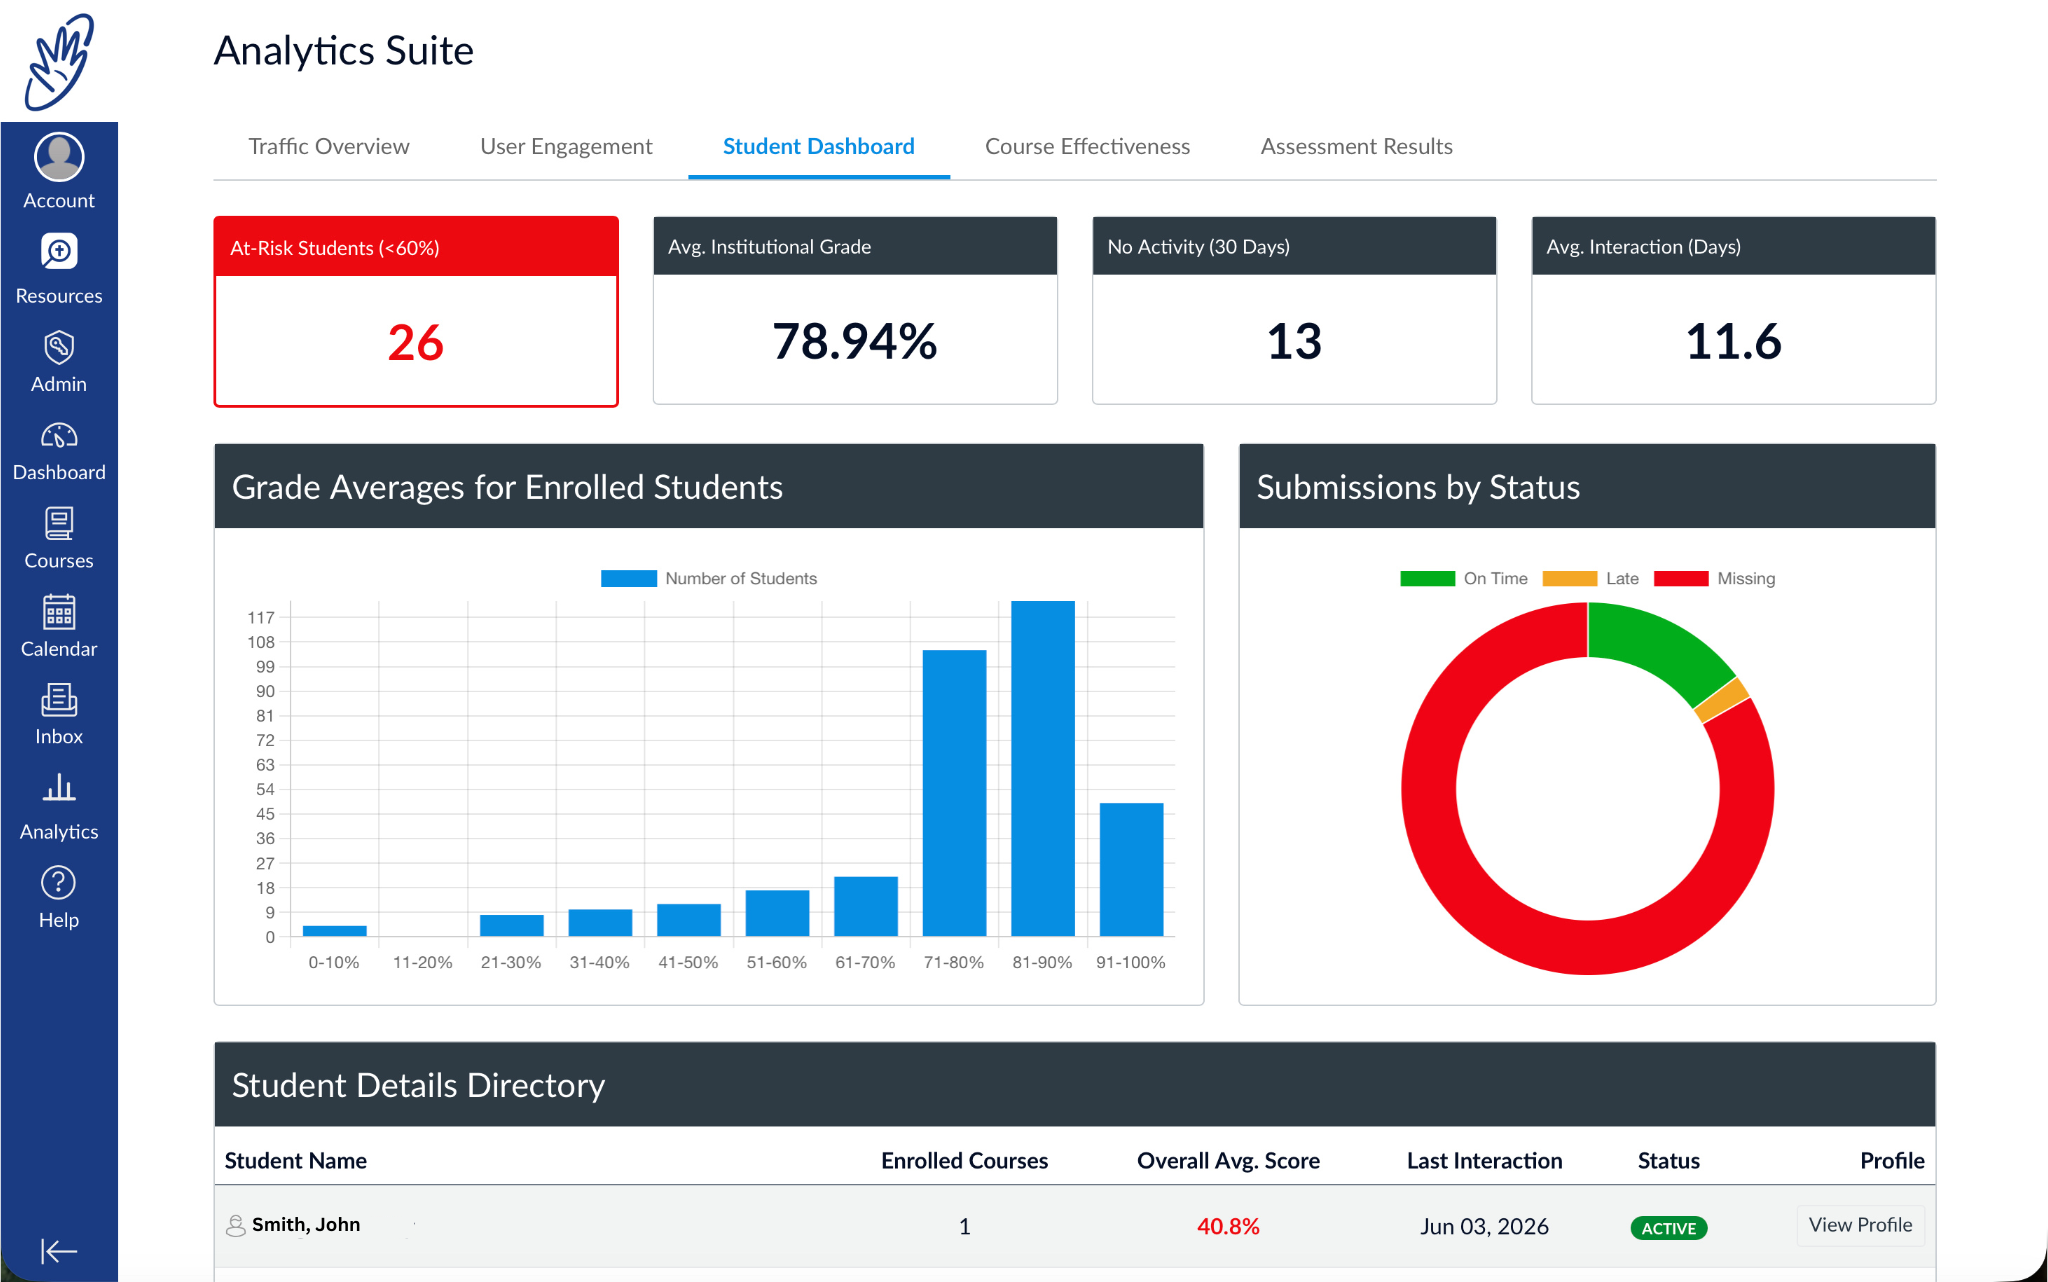Image resolution: width=2048 pixels, height=1282 pixels.
Task: Switch to the User Engagement tab
Action: [566, 146]
